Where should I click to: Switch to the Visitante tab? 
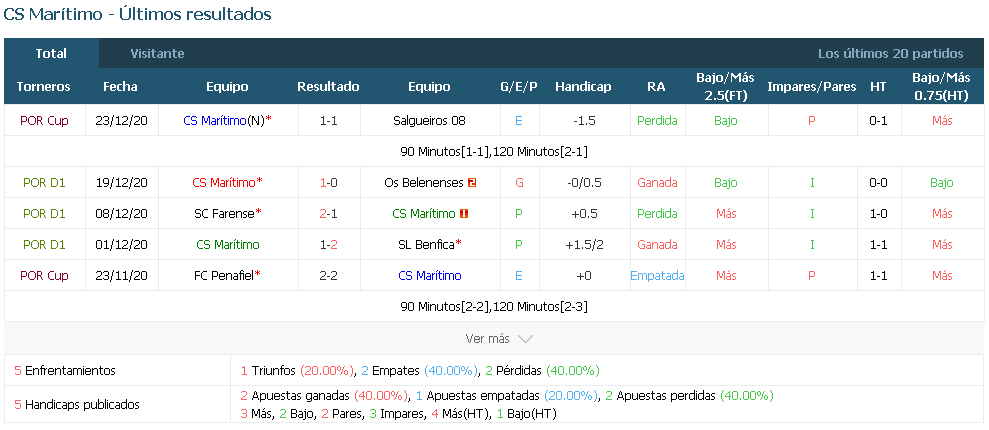pos(157,54)
